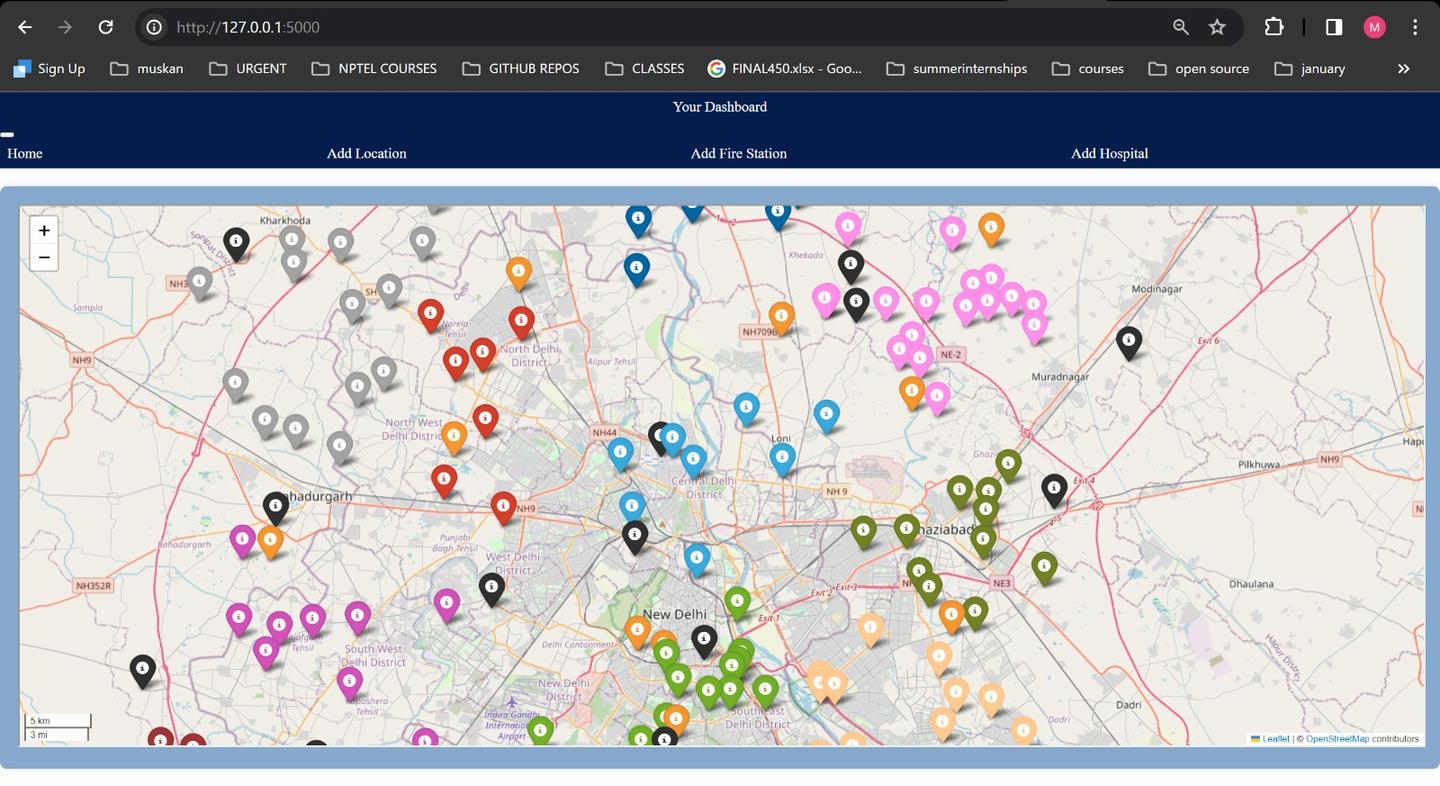Viewport: 1440px width, 786px height.
Task: Reload the current page
Action: pyautogui.click(x=105, y=27)
